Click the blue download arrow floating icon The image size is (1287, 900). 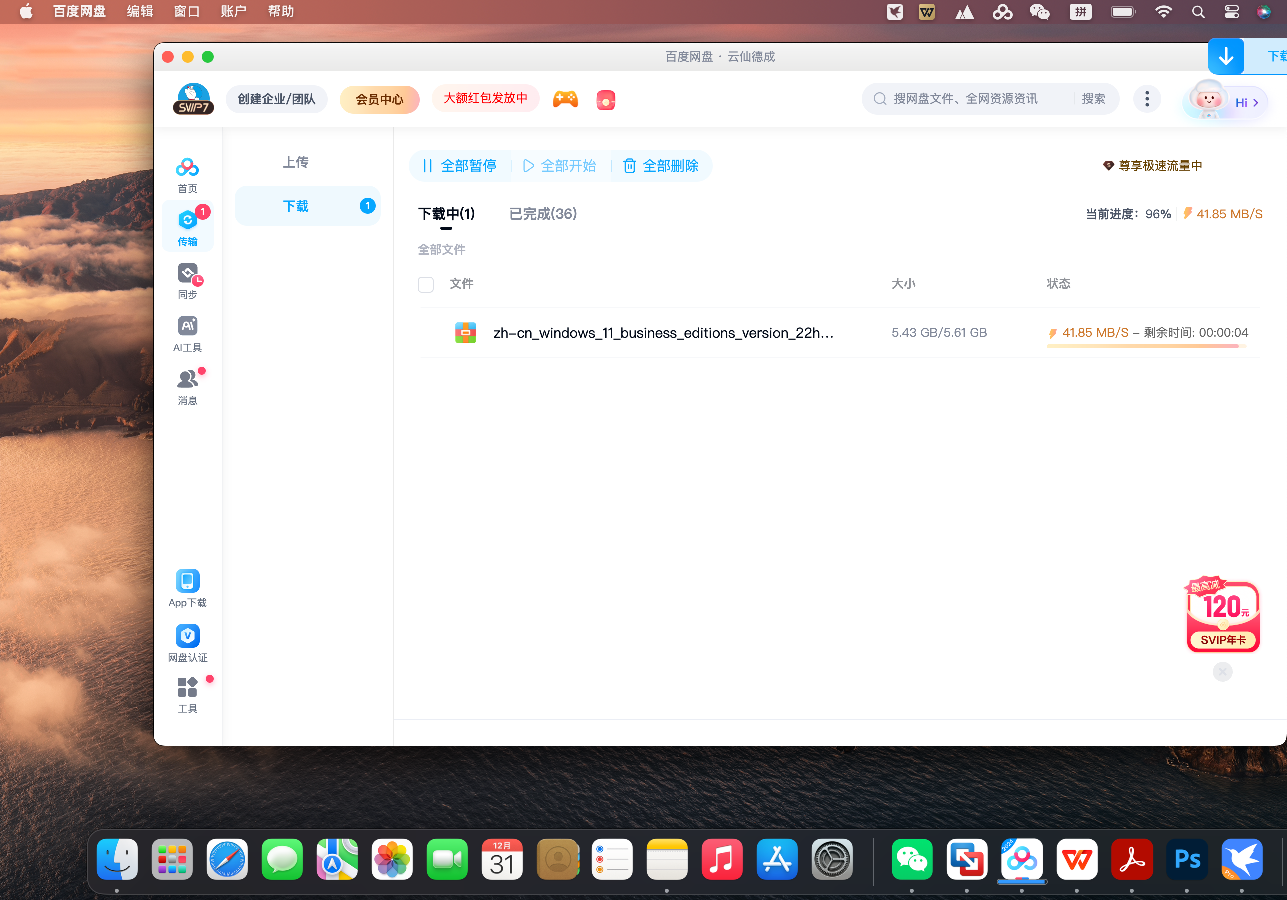pyautogui.click(x=1226, y=57)
